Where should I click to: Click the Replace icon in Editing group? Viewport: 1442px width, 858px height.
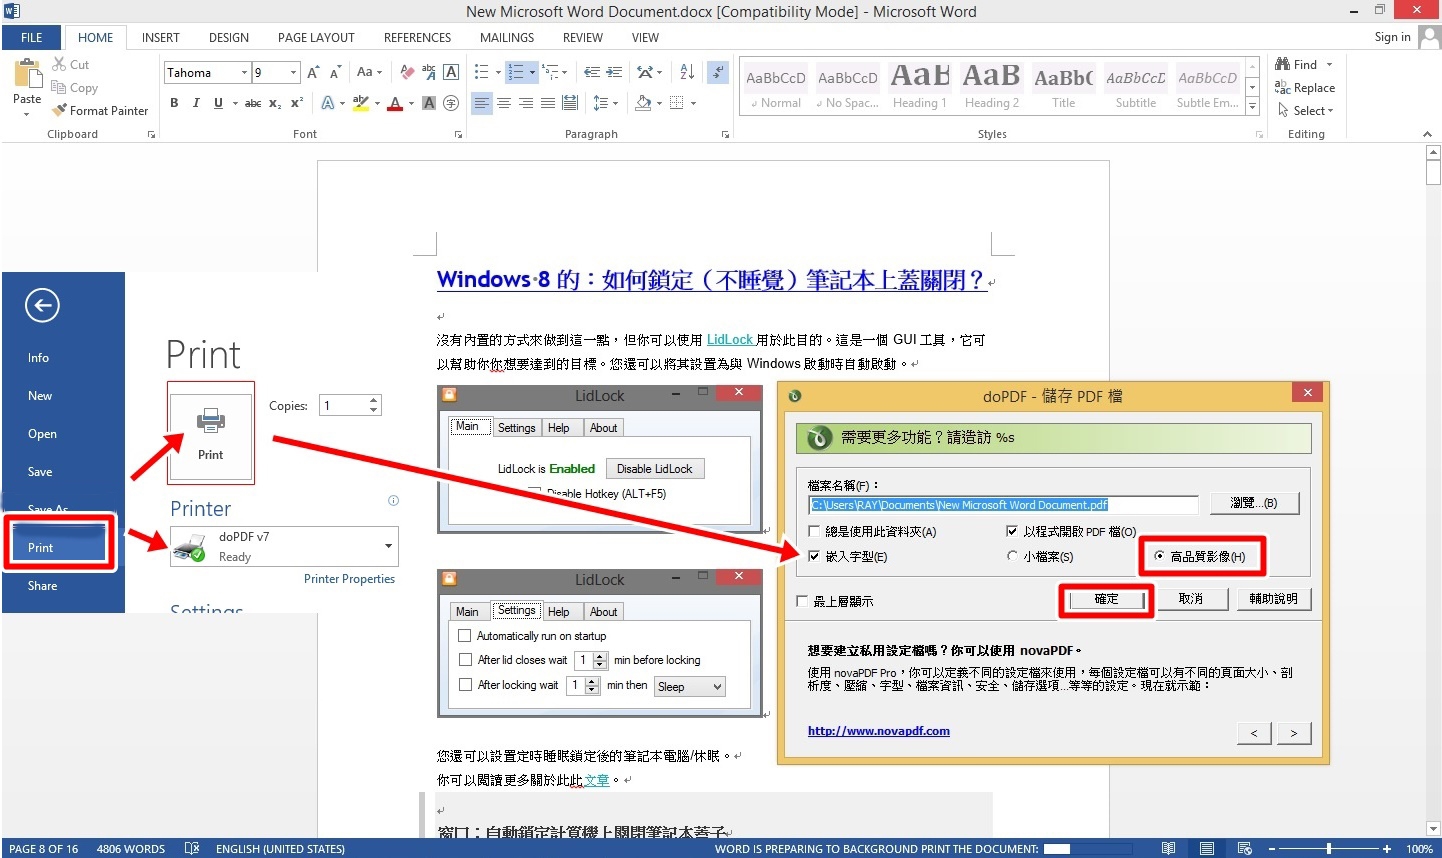pos(1283,88)
